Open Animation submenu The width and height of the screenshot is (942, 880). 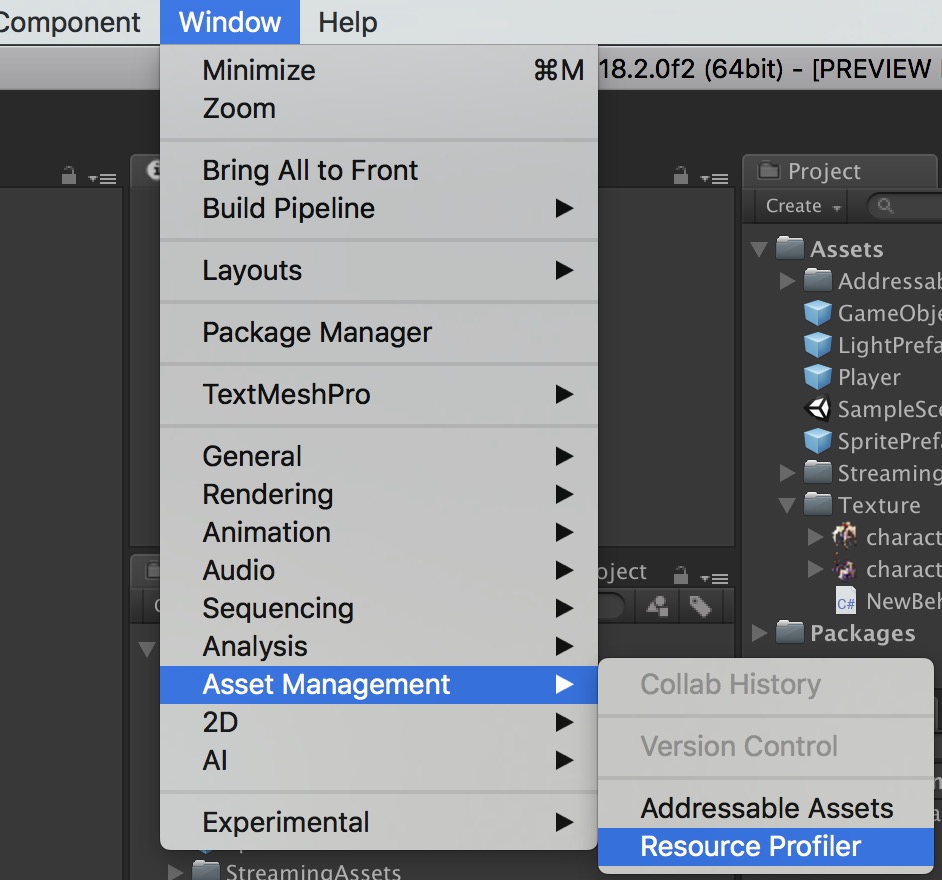[x=378, y=532]
